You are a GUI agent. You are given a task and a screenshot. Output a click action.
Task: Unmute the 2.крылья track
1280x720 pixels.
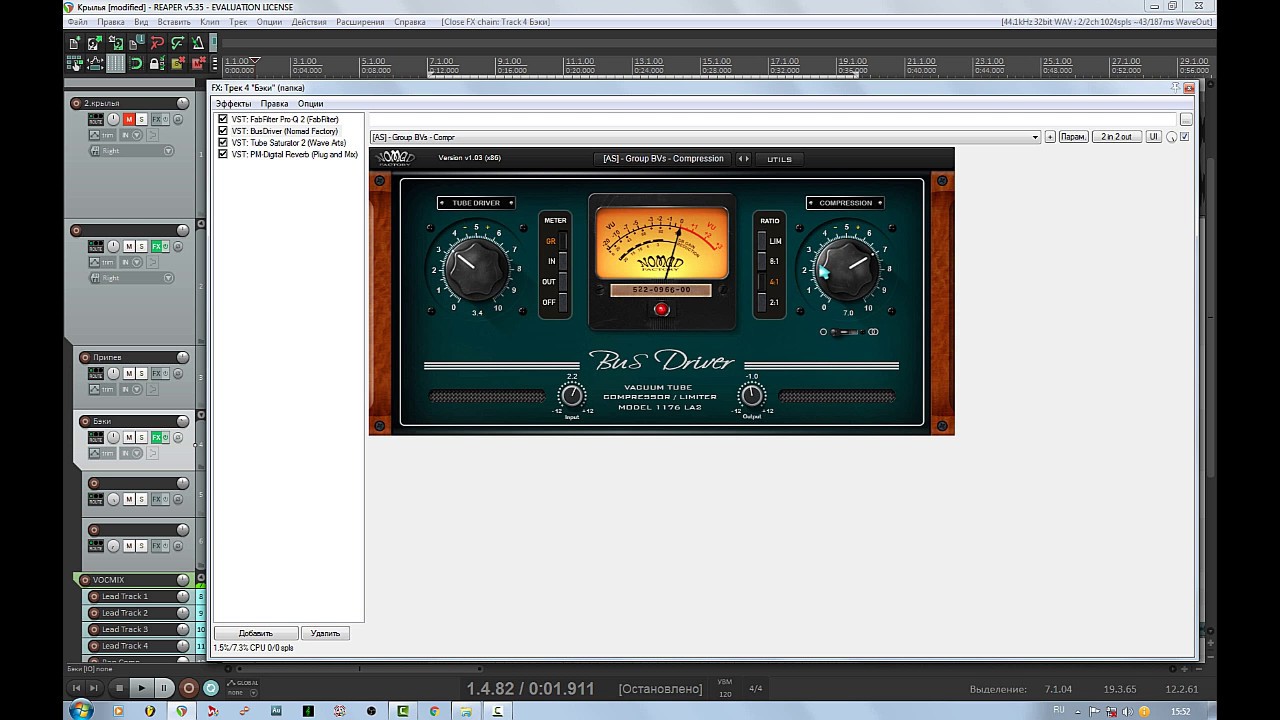click(129, 119)
